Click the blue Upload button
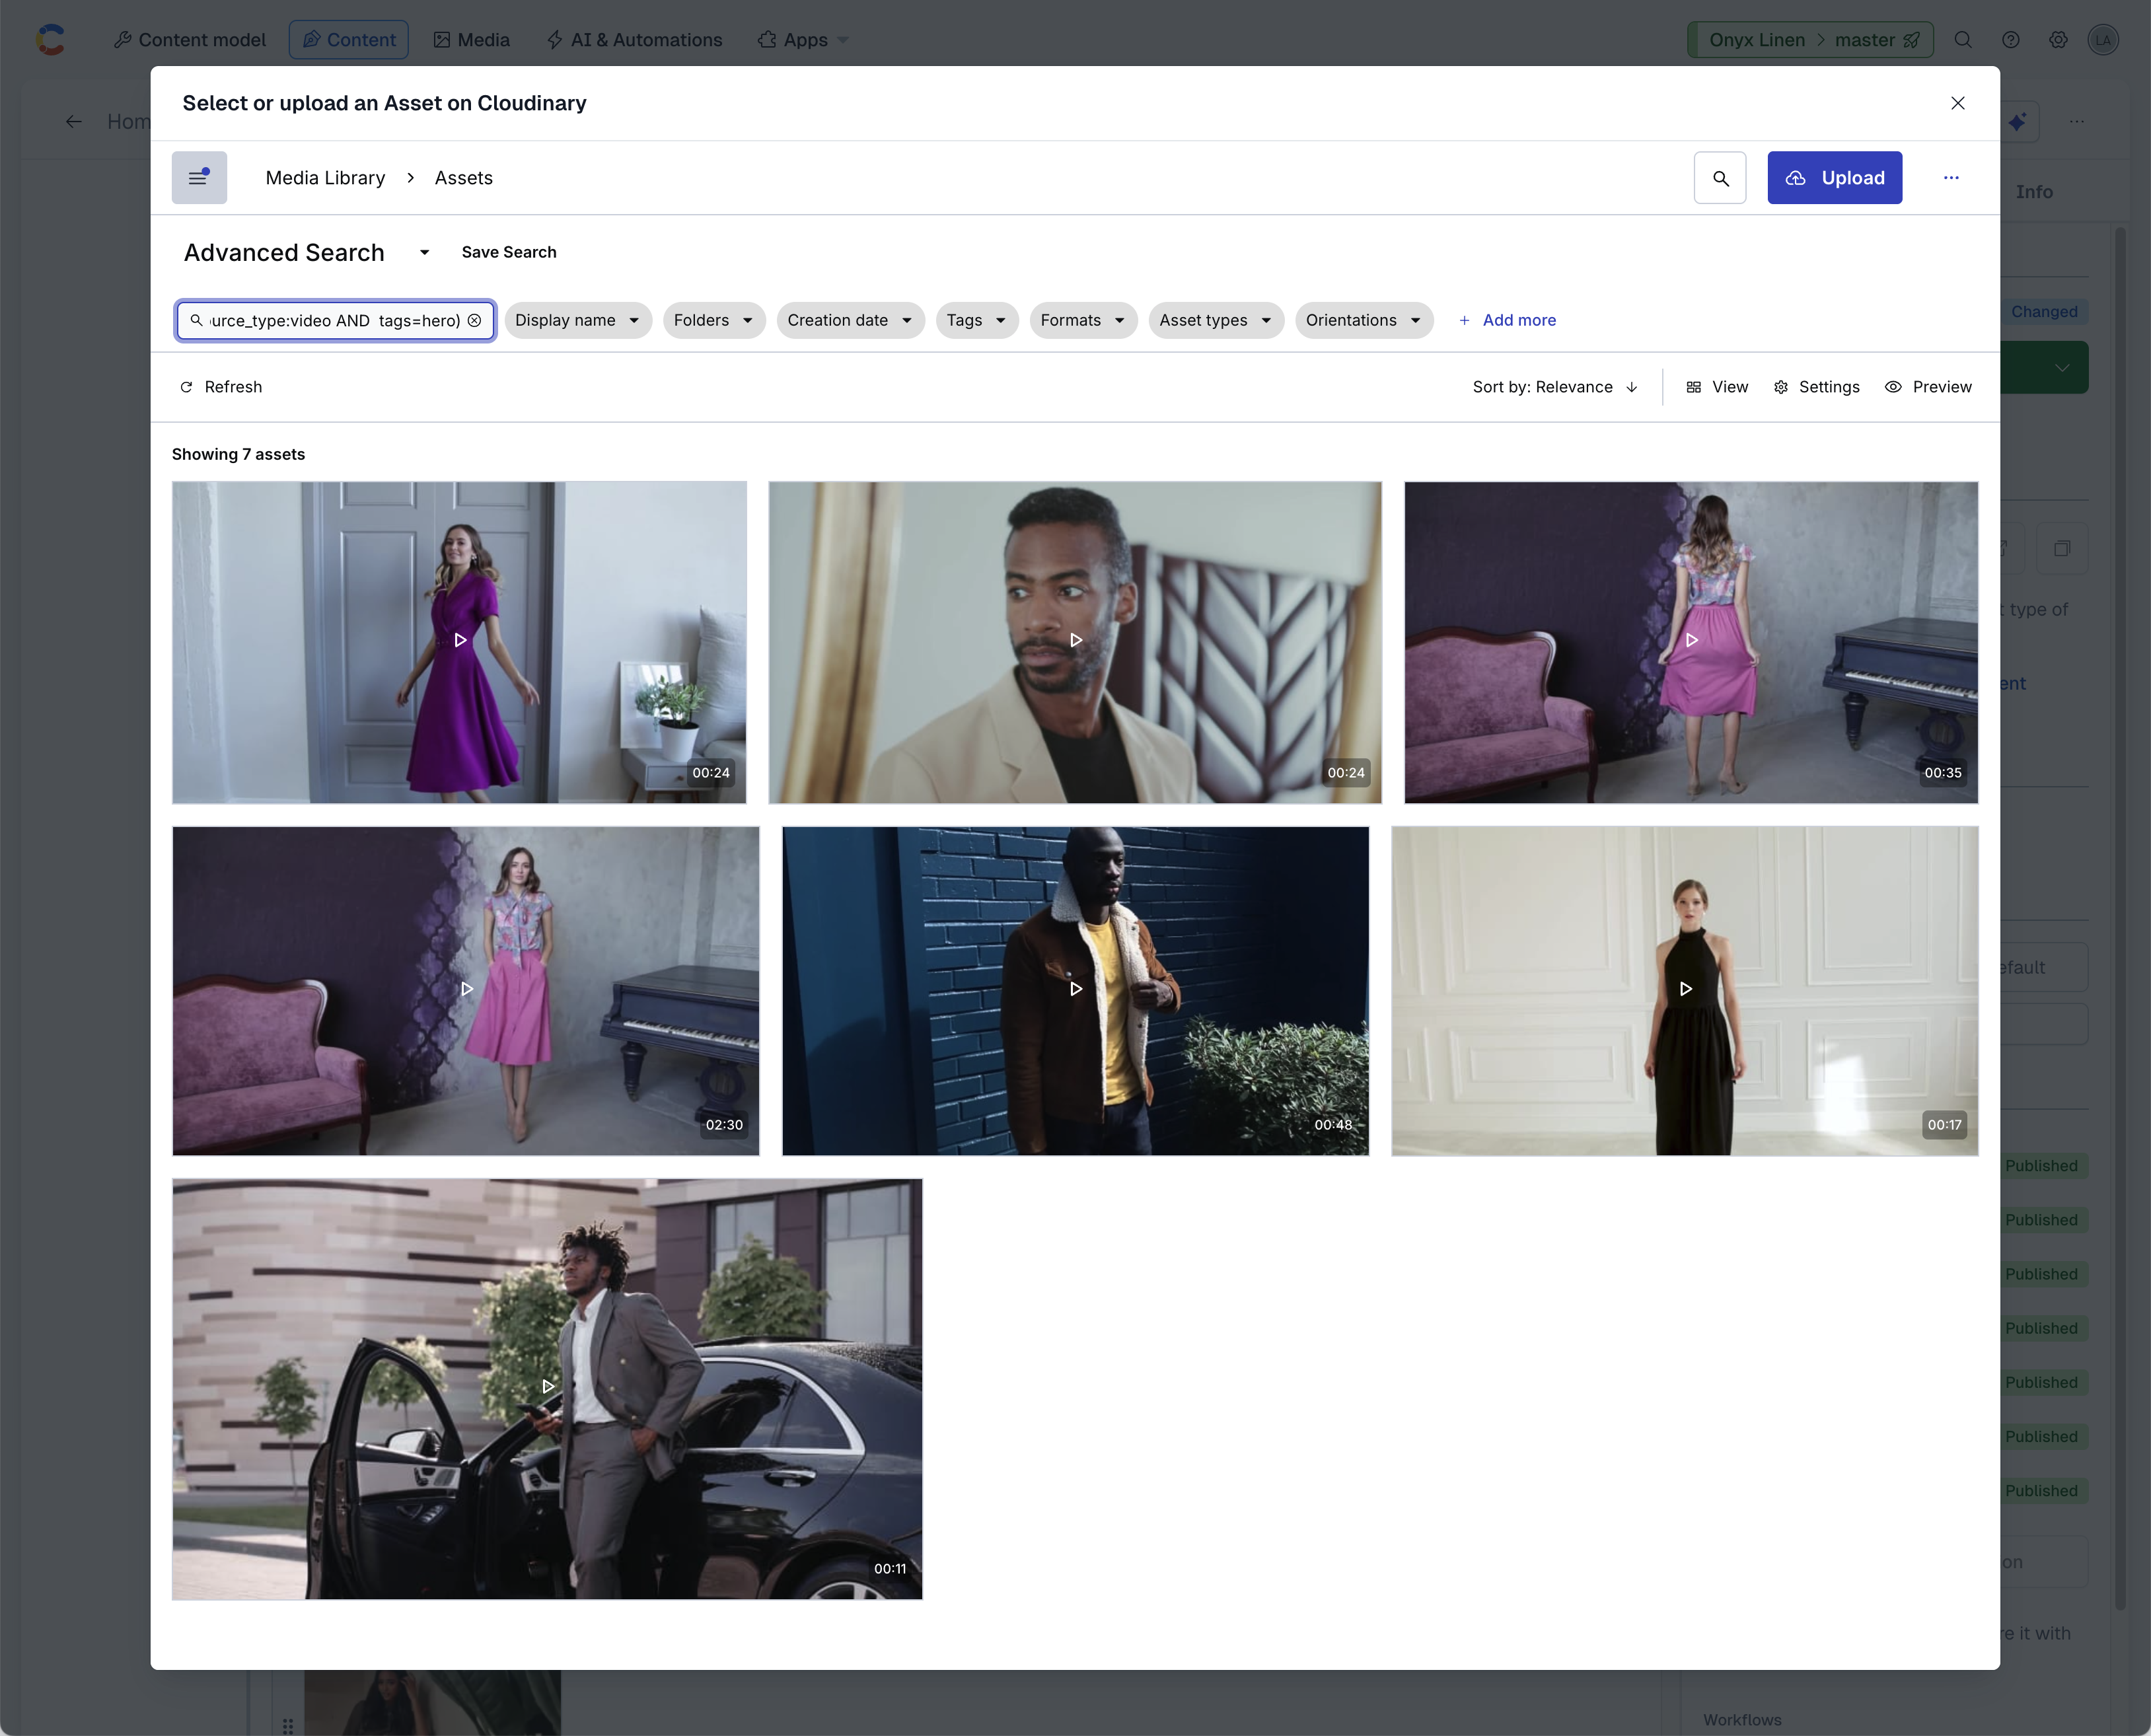Image resolution: width=2151 pixels, height=1736 pixels. pos(1834,178)
